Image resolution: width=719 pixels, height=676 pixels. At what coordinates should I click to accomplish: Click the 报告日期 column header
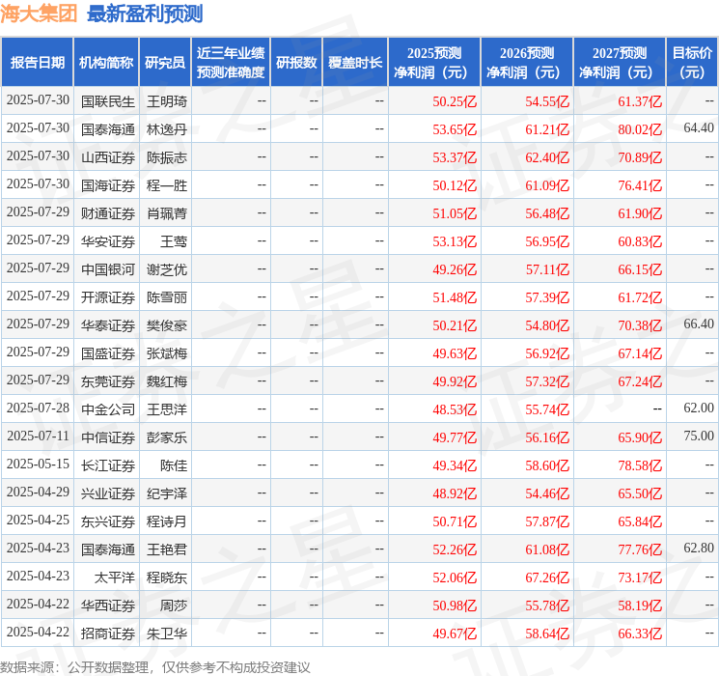[37, 62]
